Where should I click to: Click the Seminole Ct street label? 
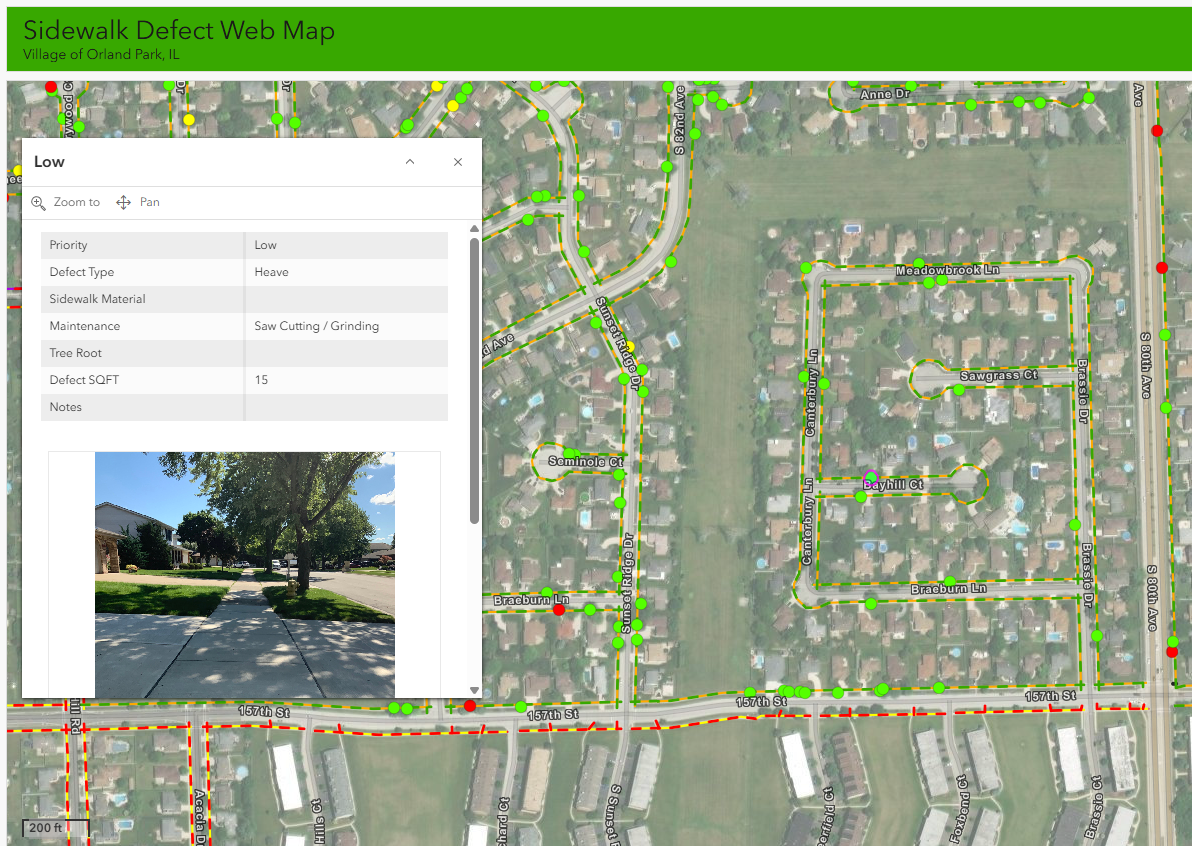click(585, 461)
